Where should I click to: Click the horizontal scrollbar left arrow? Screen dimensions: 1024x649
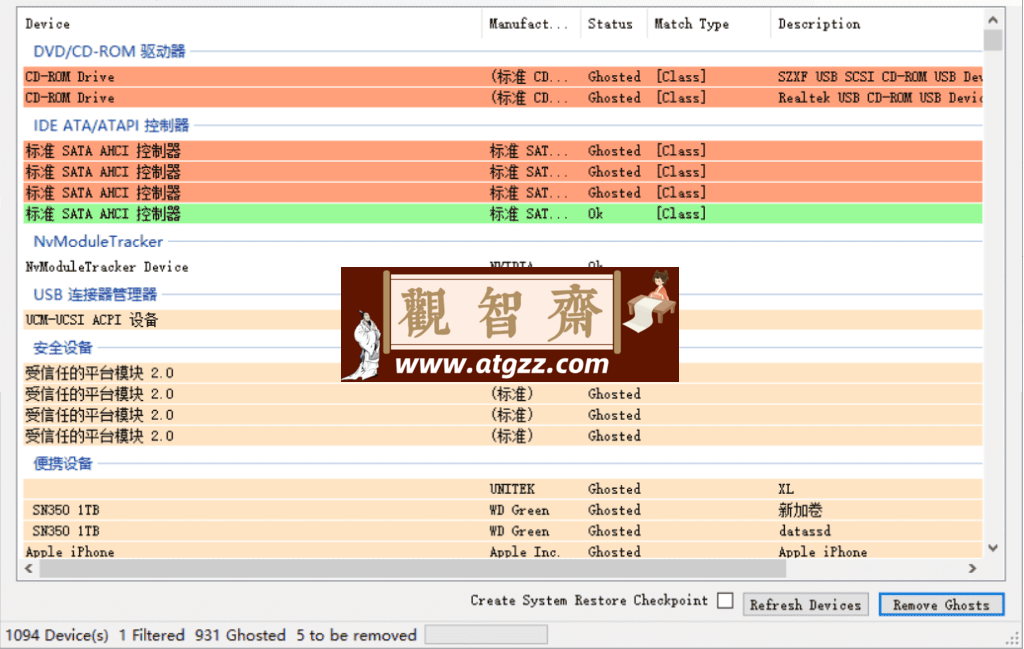pos(29,569)
